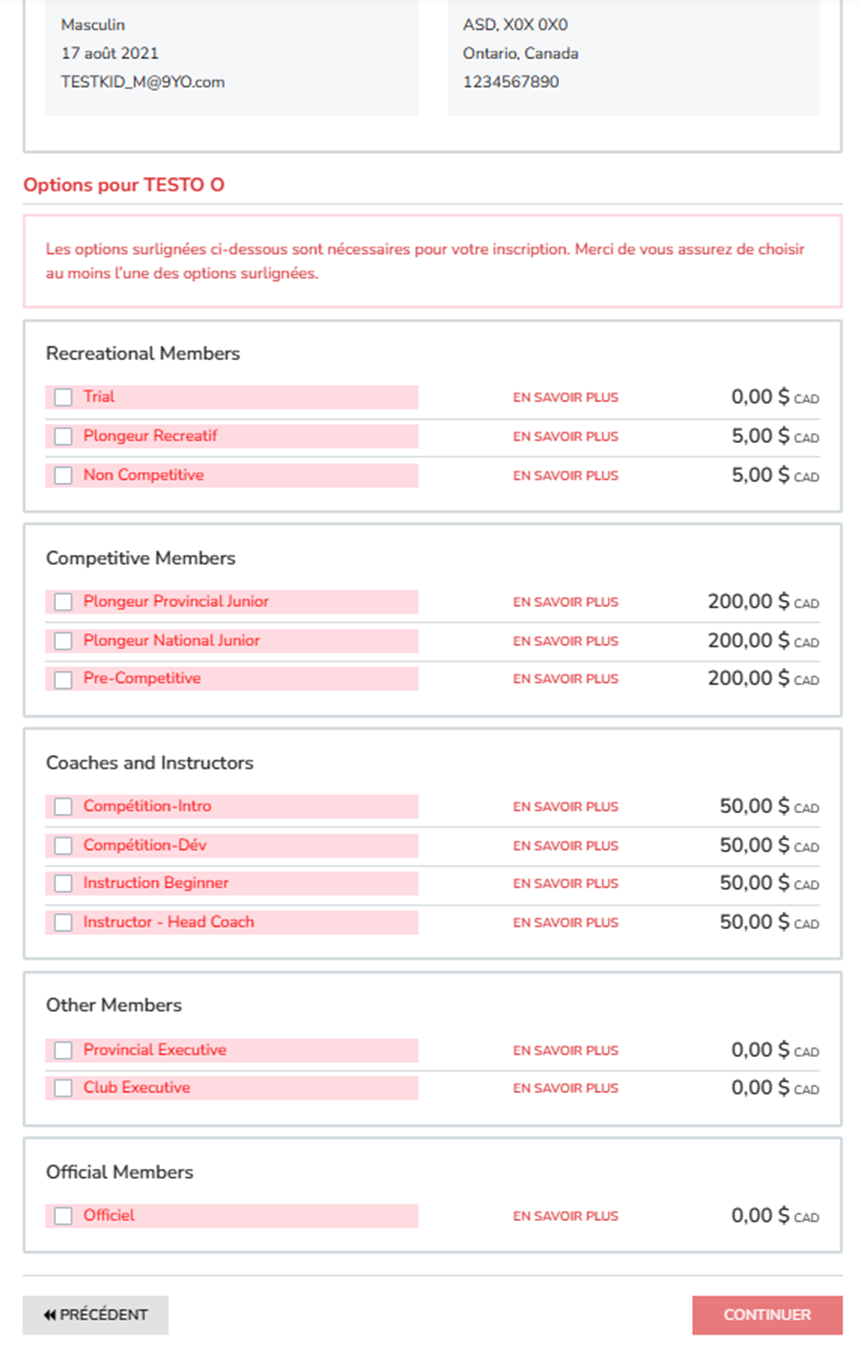Image resolution: width=861 pixels, height=1350 pixels.
Task: Tick the Non Competitive checkbox
Action: 63,476
